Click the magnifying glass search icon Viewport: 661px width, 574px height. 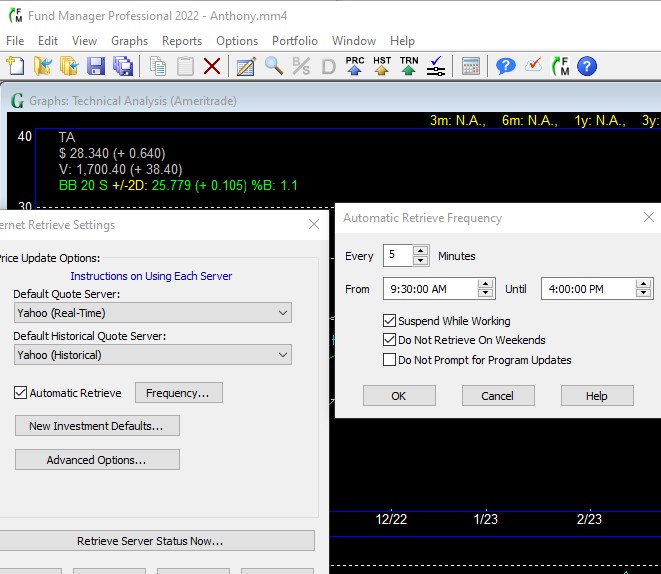[274, 66]
